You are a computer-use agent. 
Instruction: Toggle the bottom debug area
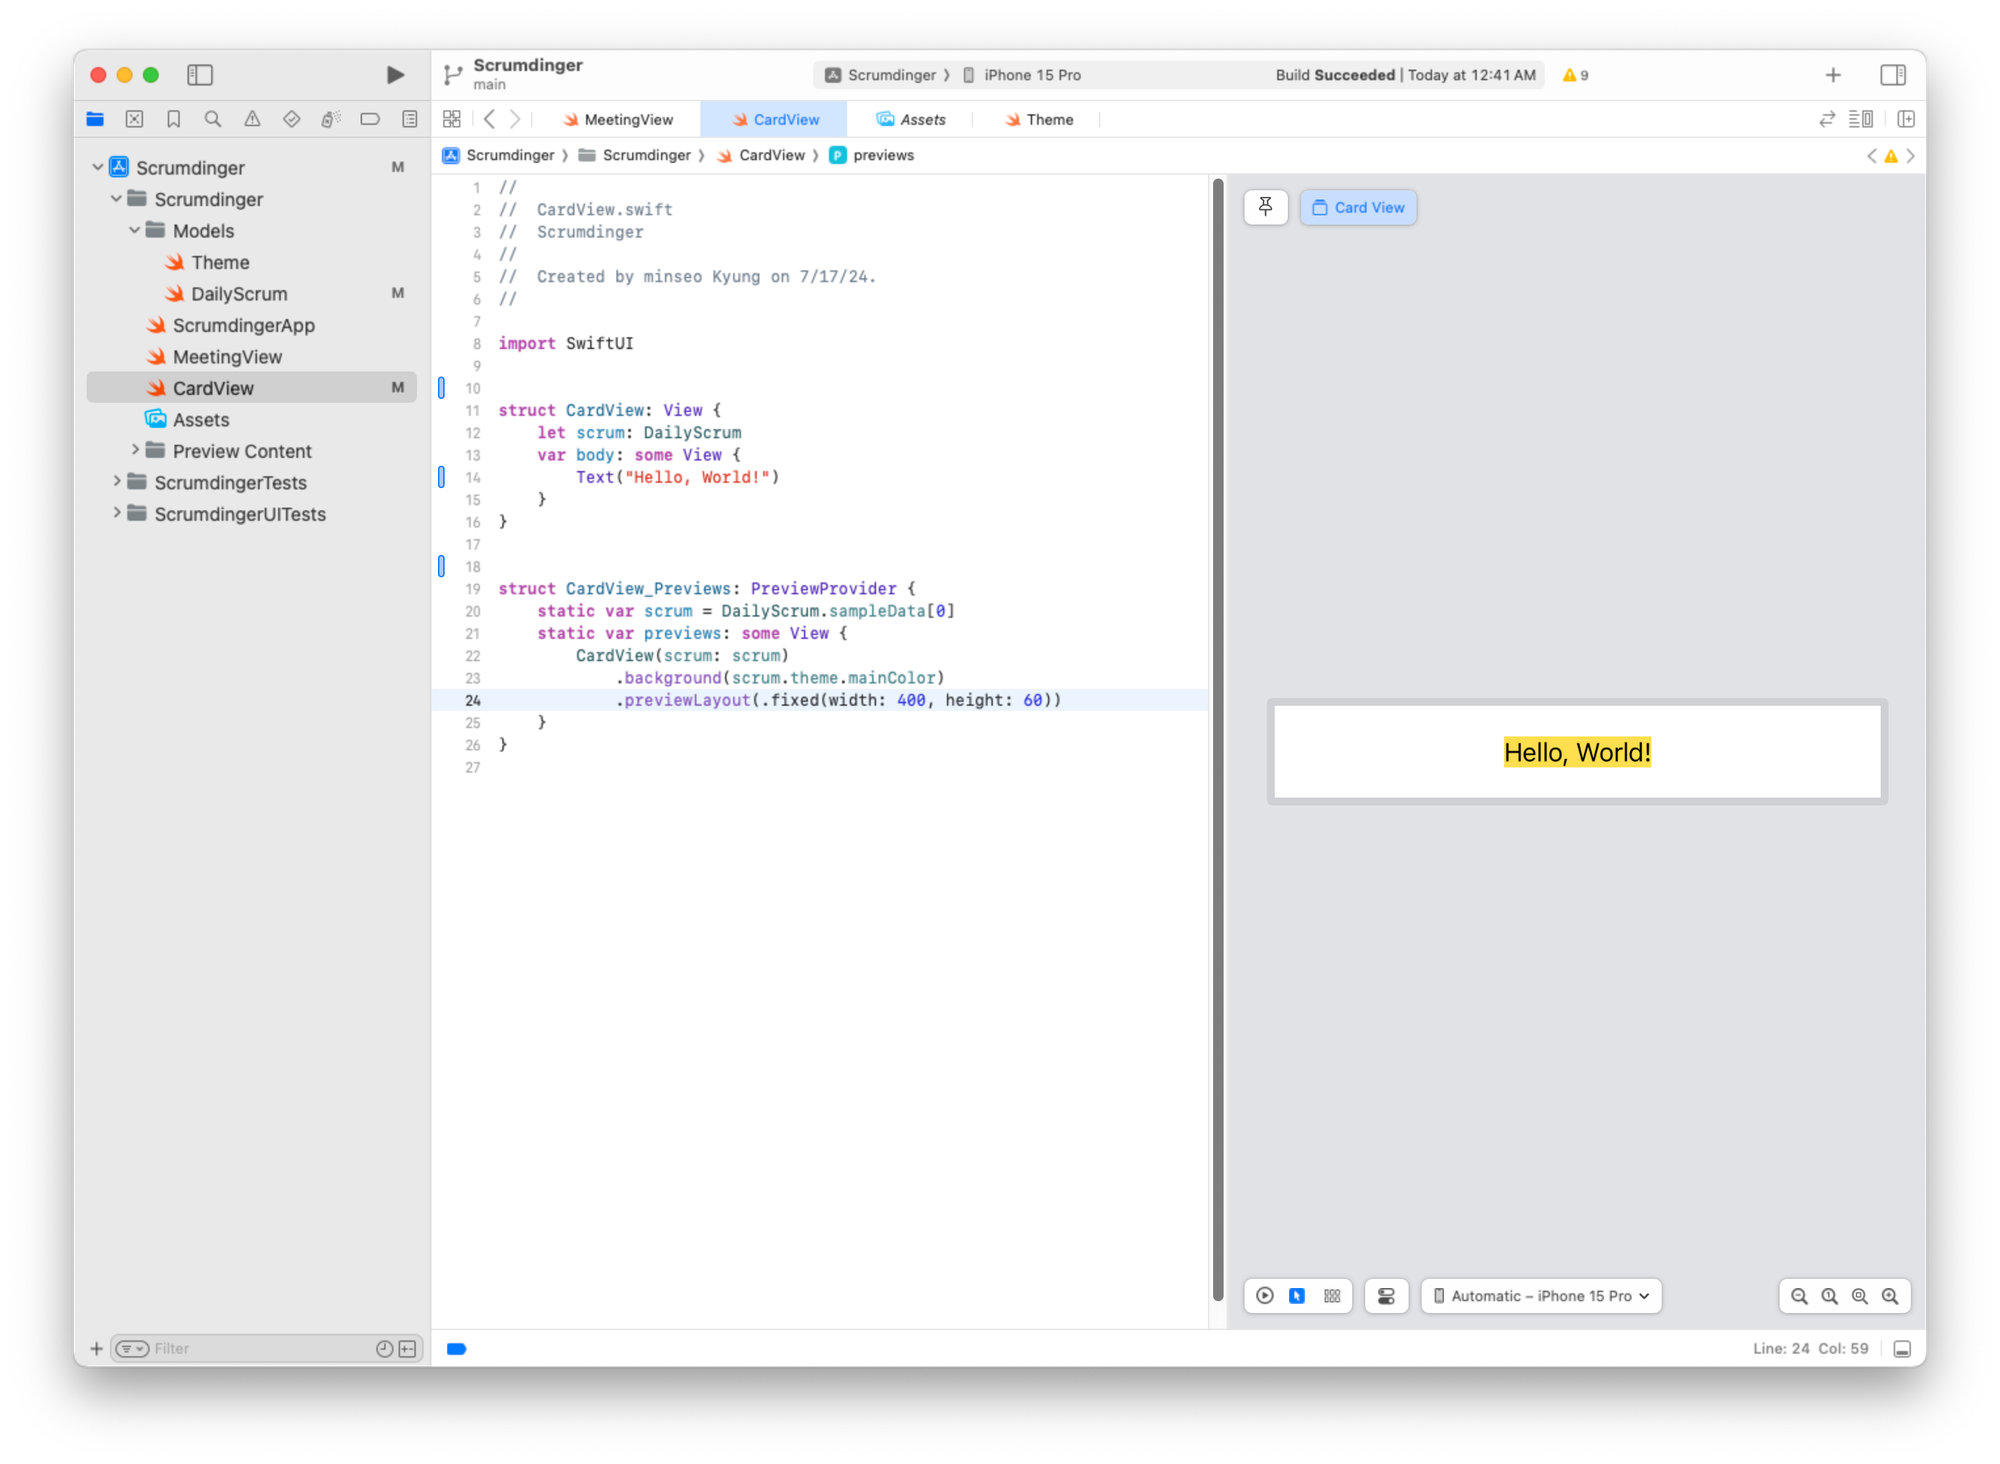1902,1349
